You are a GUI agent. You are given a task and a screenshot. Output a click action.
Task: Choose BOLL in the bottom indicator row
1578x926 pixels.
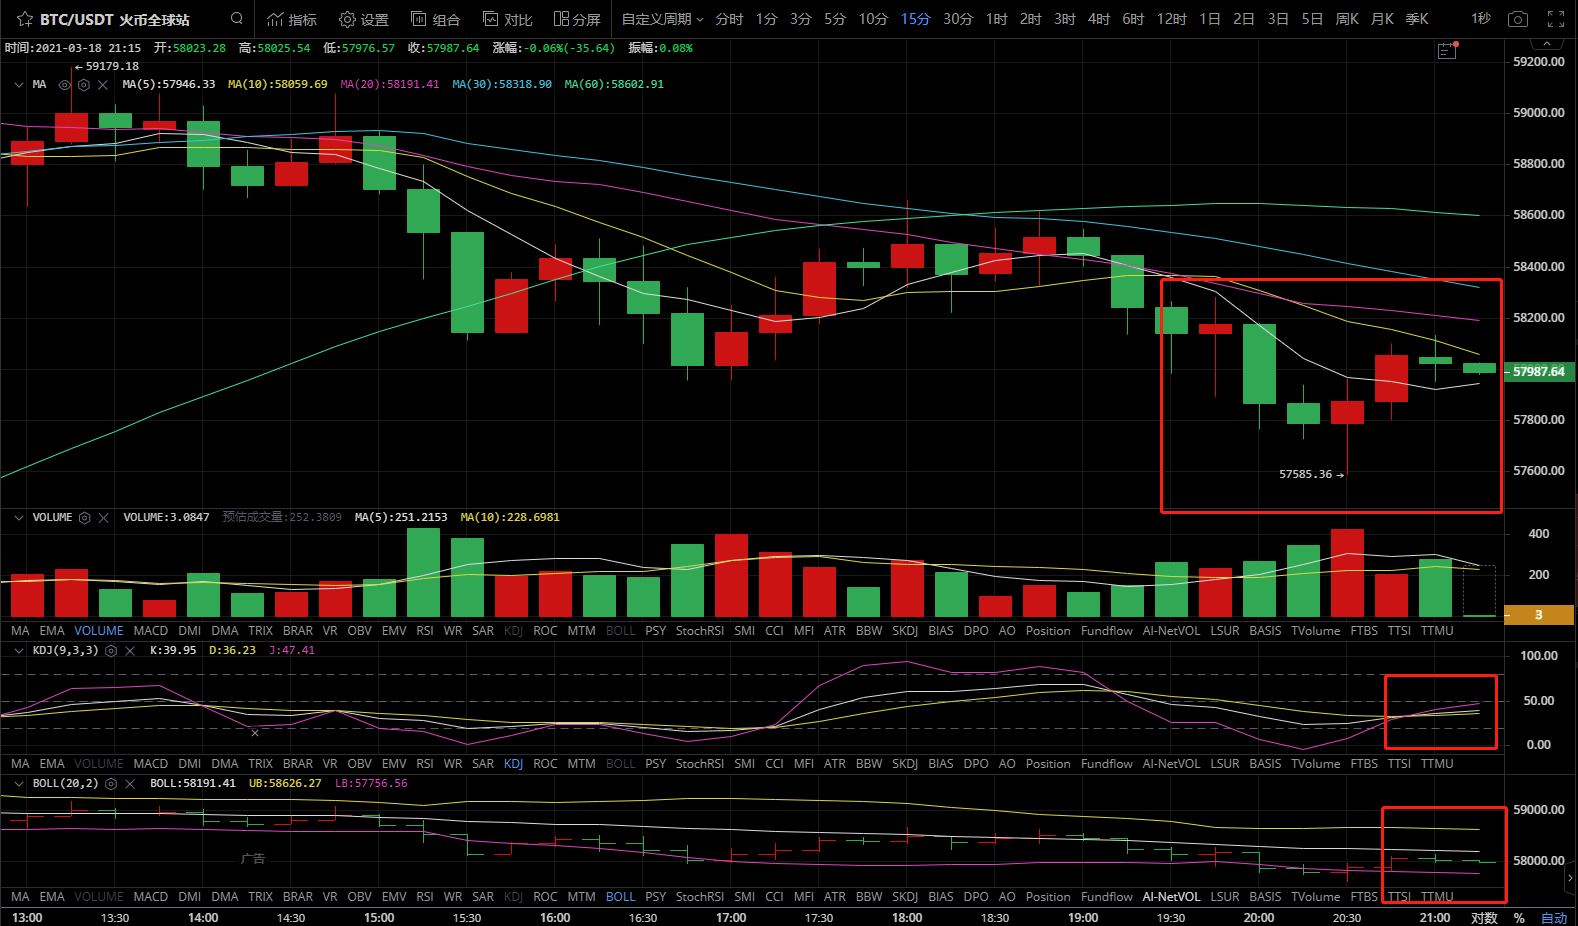(621, 897)
